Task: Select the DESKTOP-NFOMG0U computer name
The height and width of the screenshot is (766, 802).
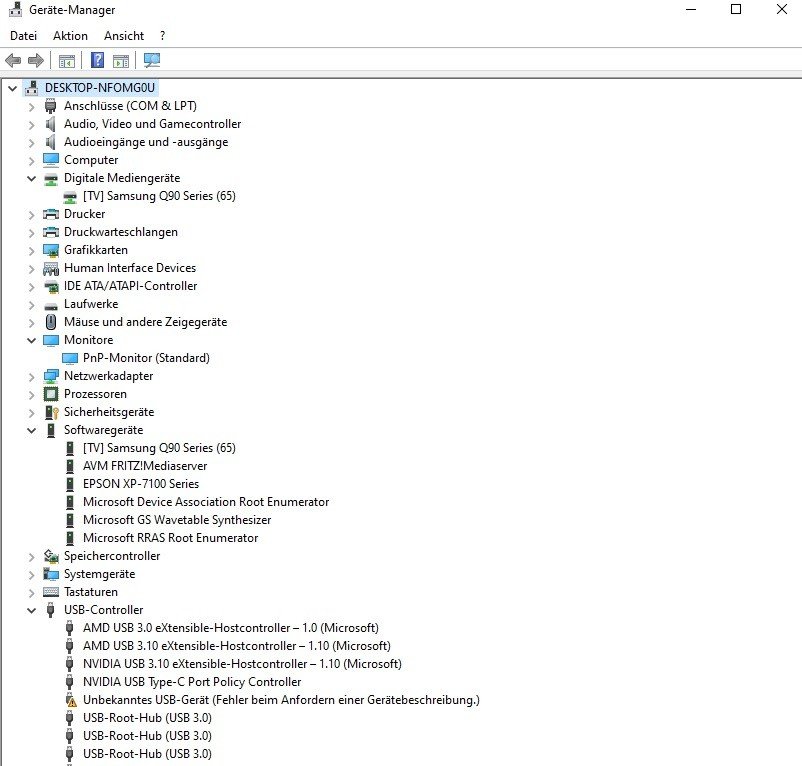Action: 100,88
